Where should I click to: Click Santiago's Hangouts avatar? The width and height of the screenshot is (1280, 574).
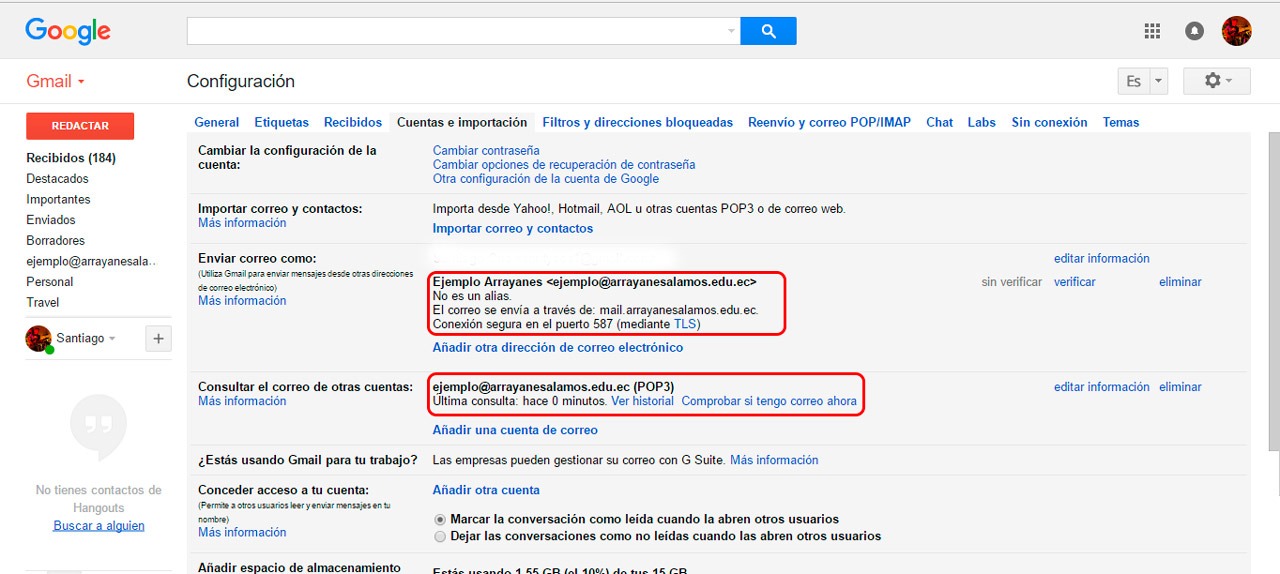pos(38,338)
